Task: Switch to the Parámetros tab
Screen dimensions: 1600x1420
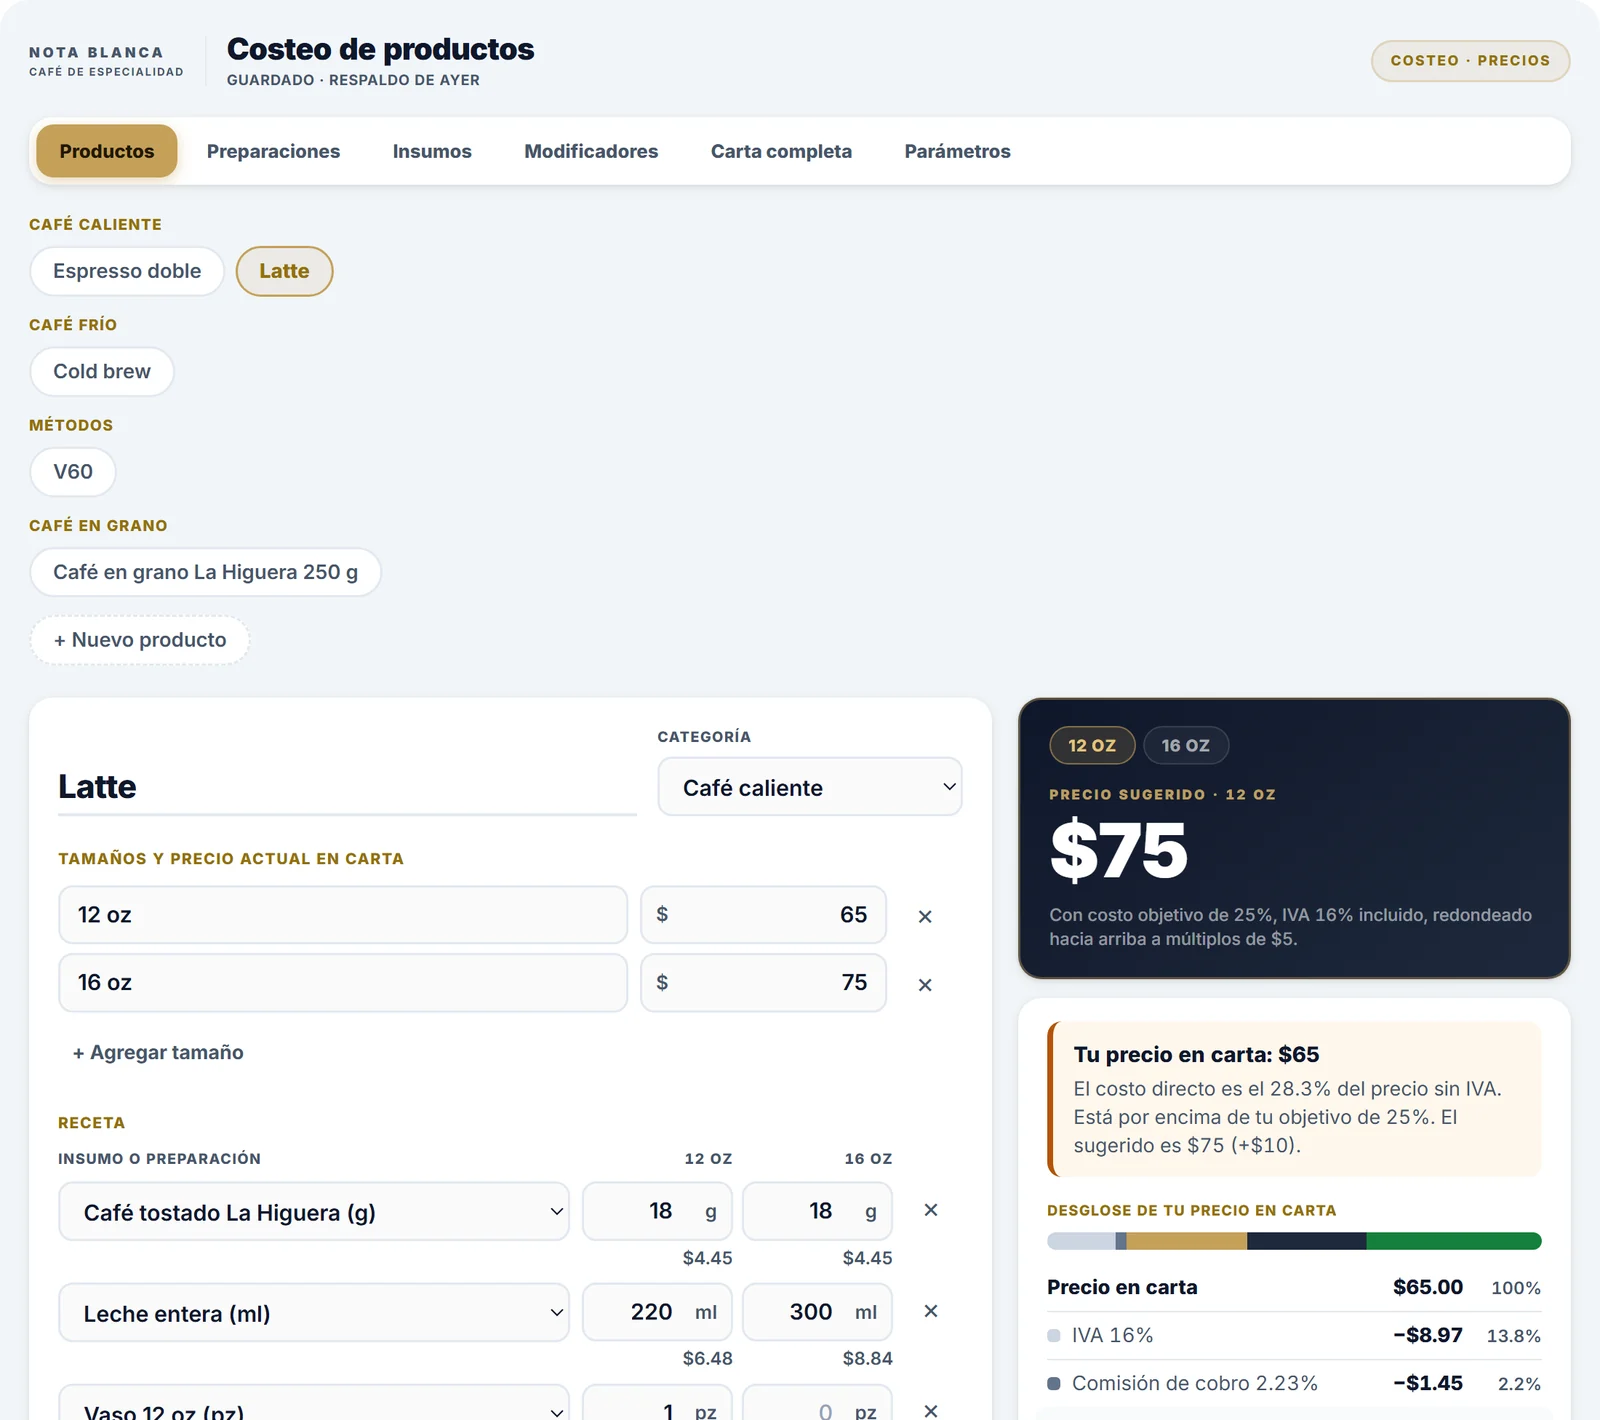Action: point(957,151)
